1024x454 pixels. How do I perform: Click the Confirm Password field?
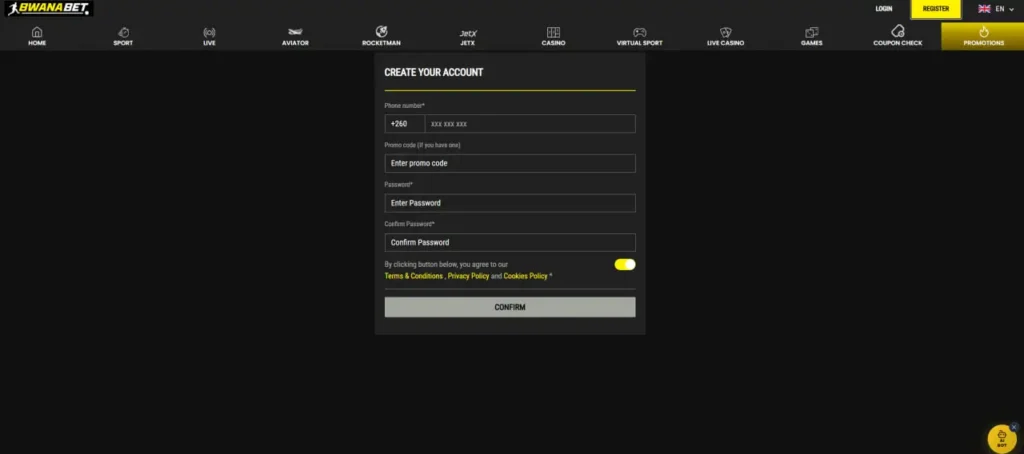click(x=509, y=242)
